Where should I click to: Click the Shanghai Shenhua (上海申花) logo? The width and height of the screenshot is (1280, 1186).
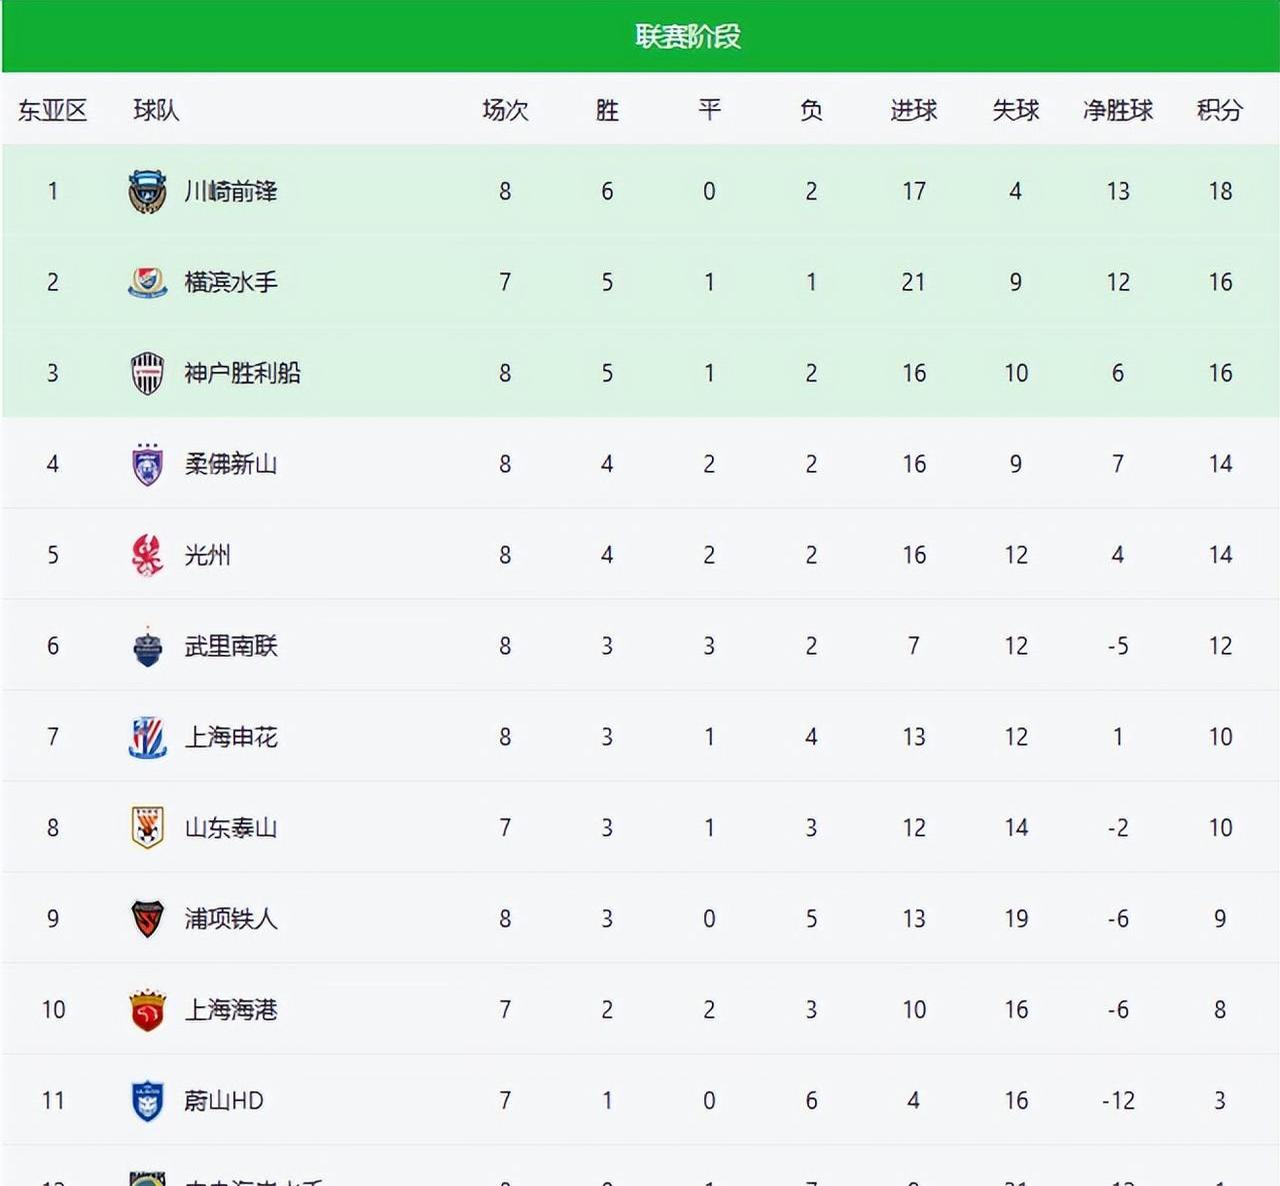coord(147,738)
